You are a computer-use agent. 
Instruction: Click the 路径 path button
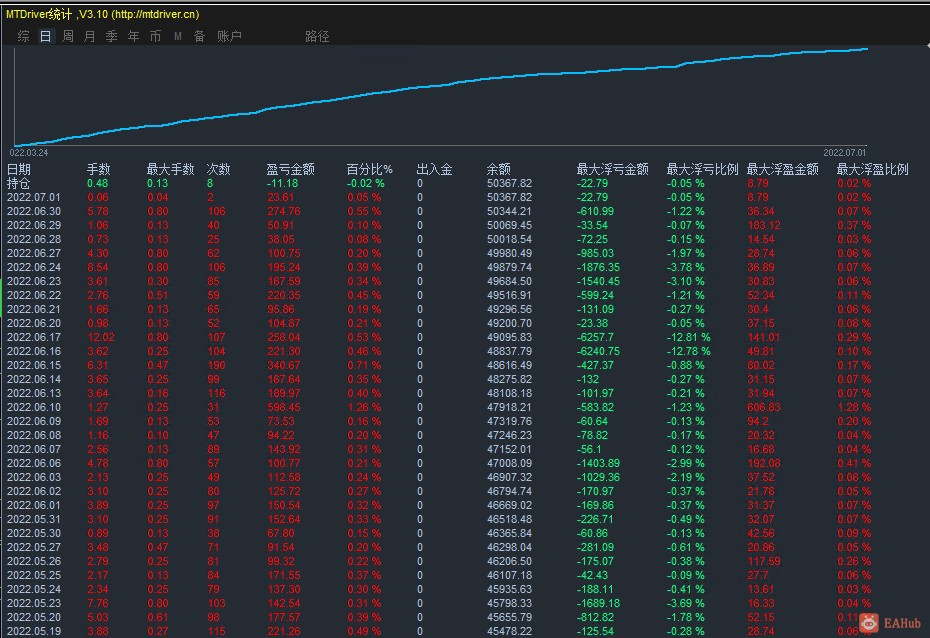pyautogui.click(x=317, y=36)
